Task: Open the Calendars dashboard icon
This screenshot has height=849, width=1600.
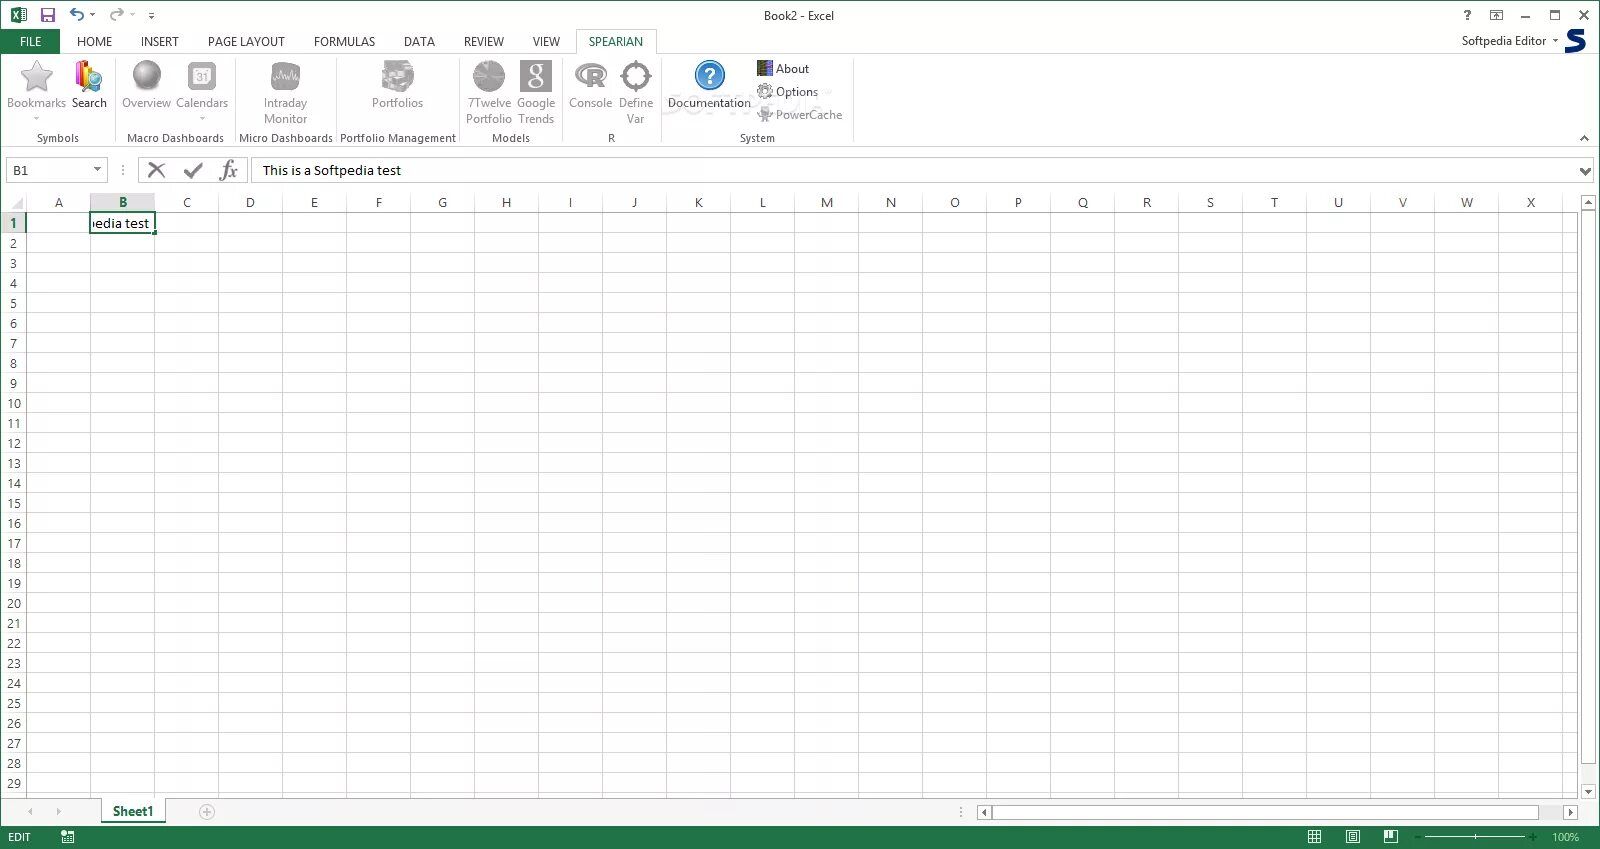Action: click(x=202, y=77)
